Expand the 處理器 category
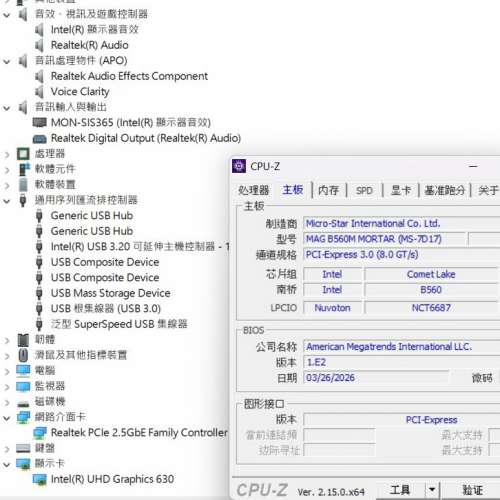The height and width of the screenshot is (500, 500). click(x=7, y=154)
